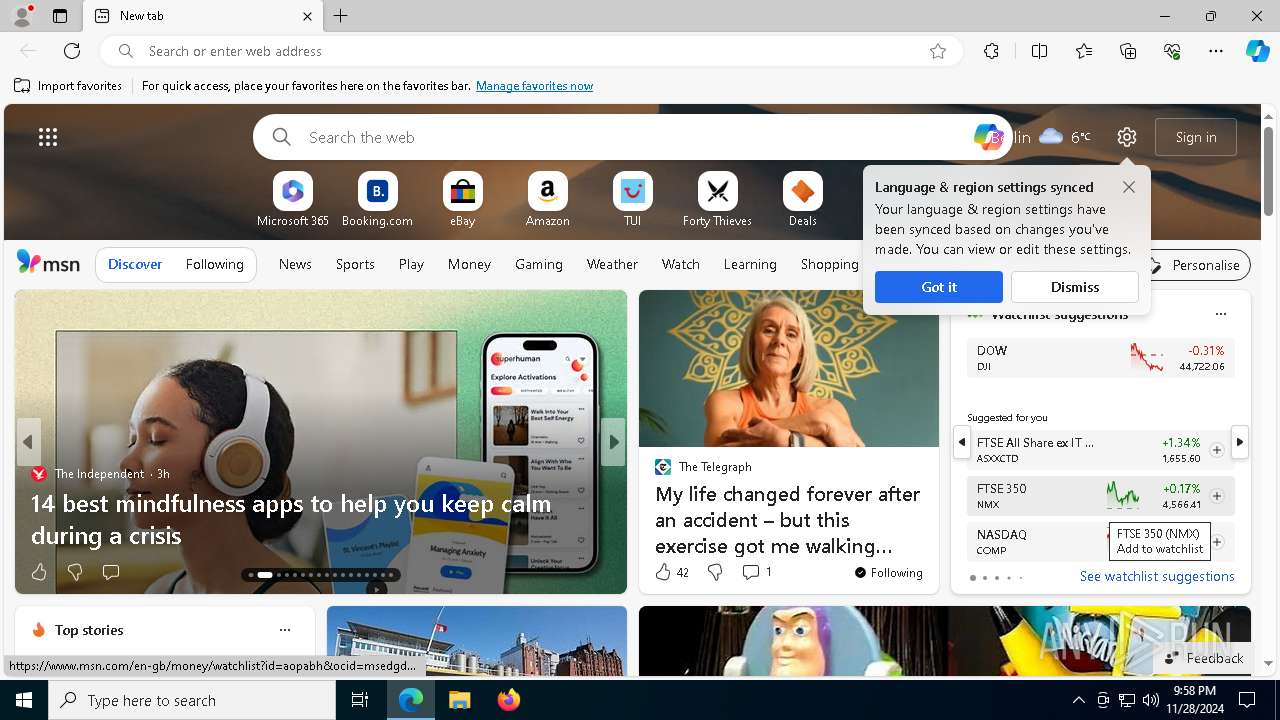This screenshot has width=1280, height=720.
Task: Click the Sign in button
Action: click(1196, 137)
